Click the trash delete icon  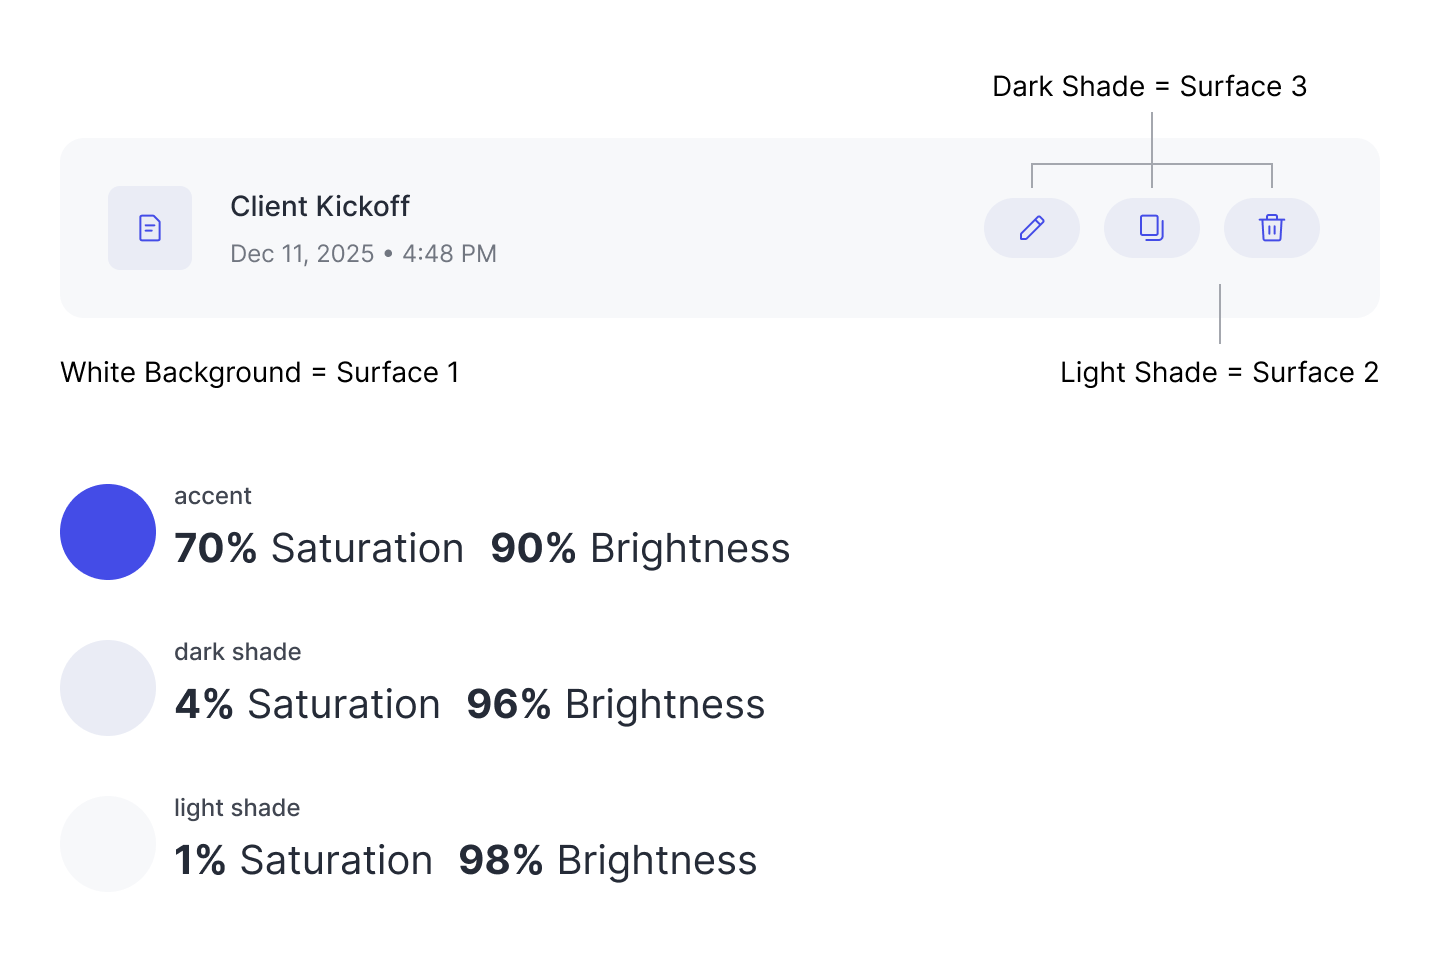click(1272, 228)
